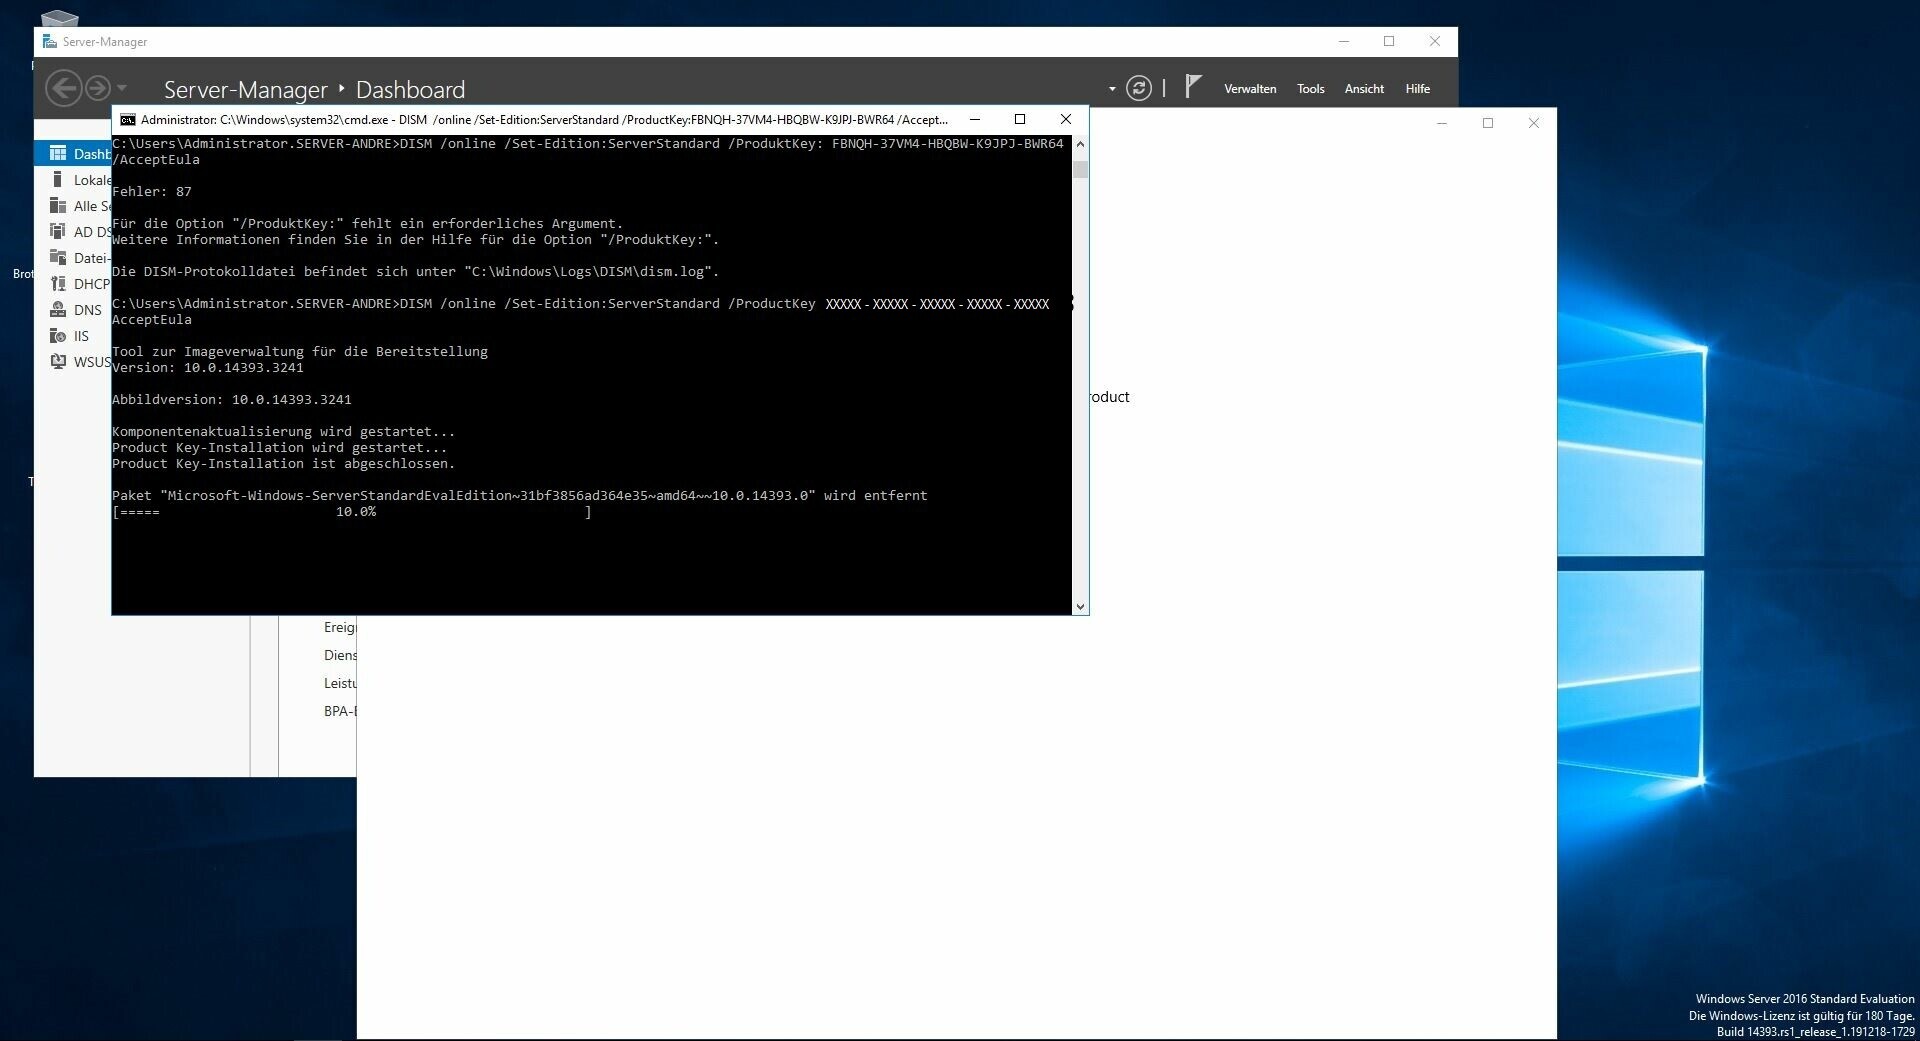Close the Server-Manager window
The height and width of the screenshot is (1041, 1920).
click(x=1435, y=41)
